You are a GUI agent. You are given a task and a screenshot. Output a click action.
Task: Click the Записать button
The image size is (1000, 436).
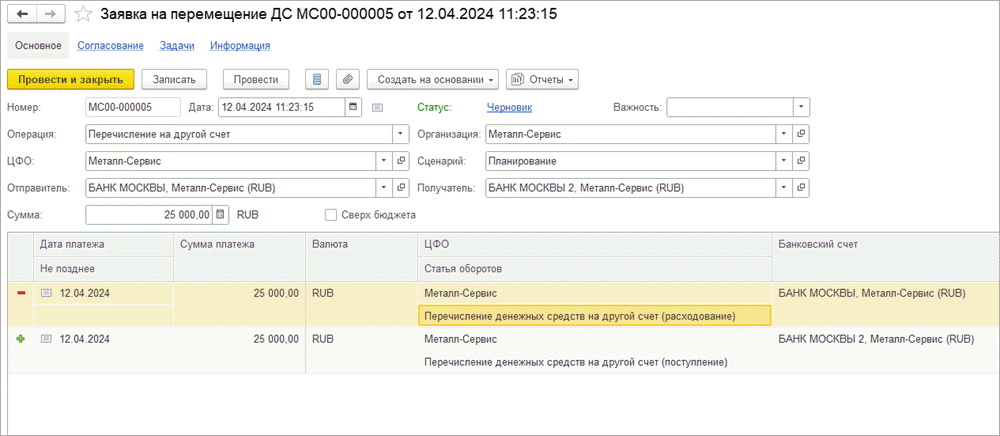pyautogui.click(x=174, y=79)
